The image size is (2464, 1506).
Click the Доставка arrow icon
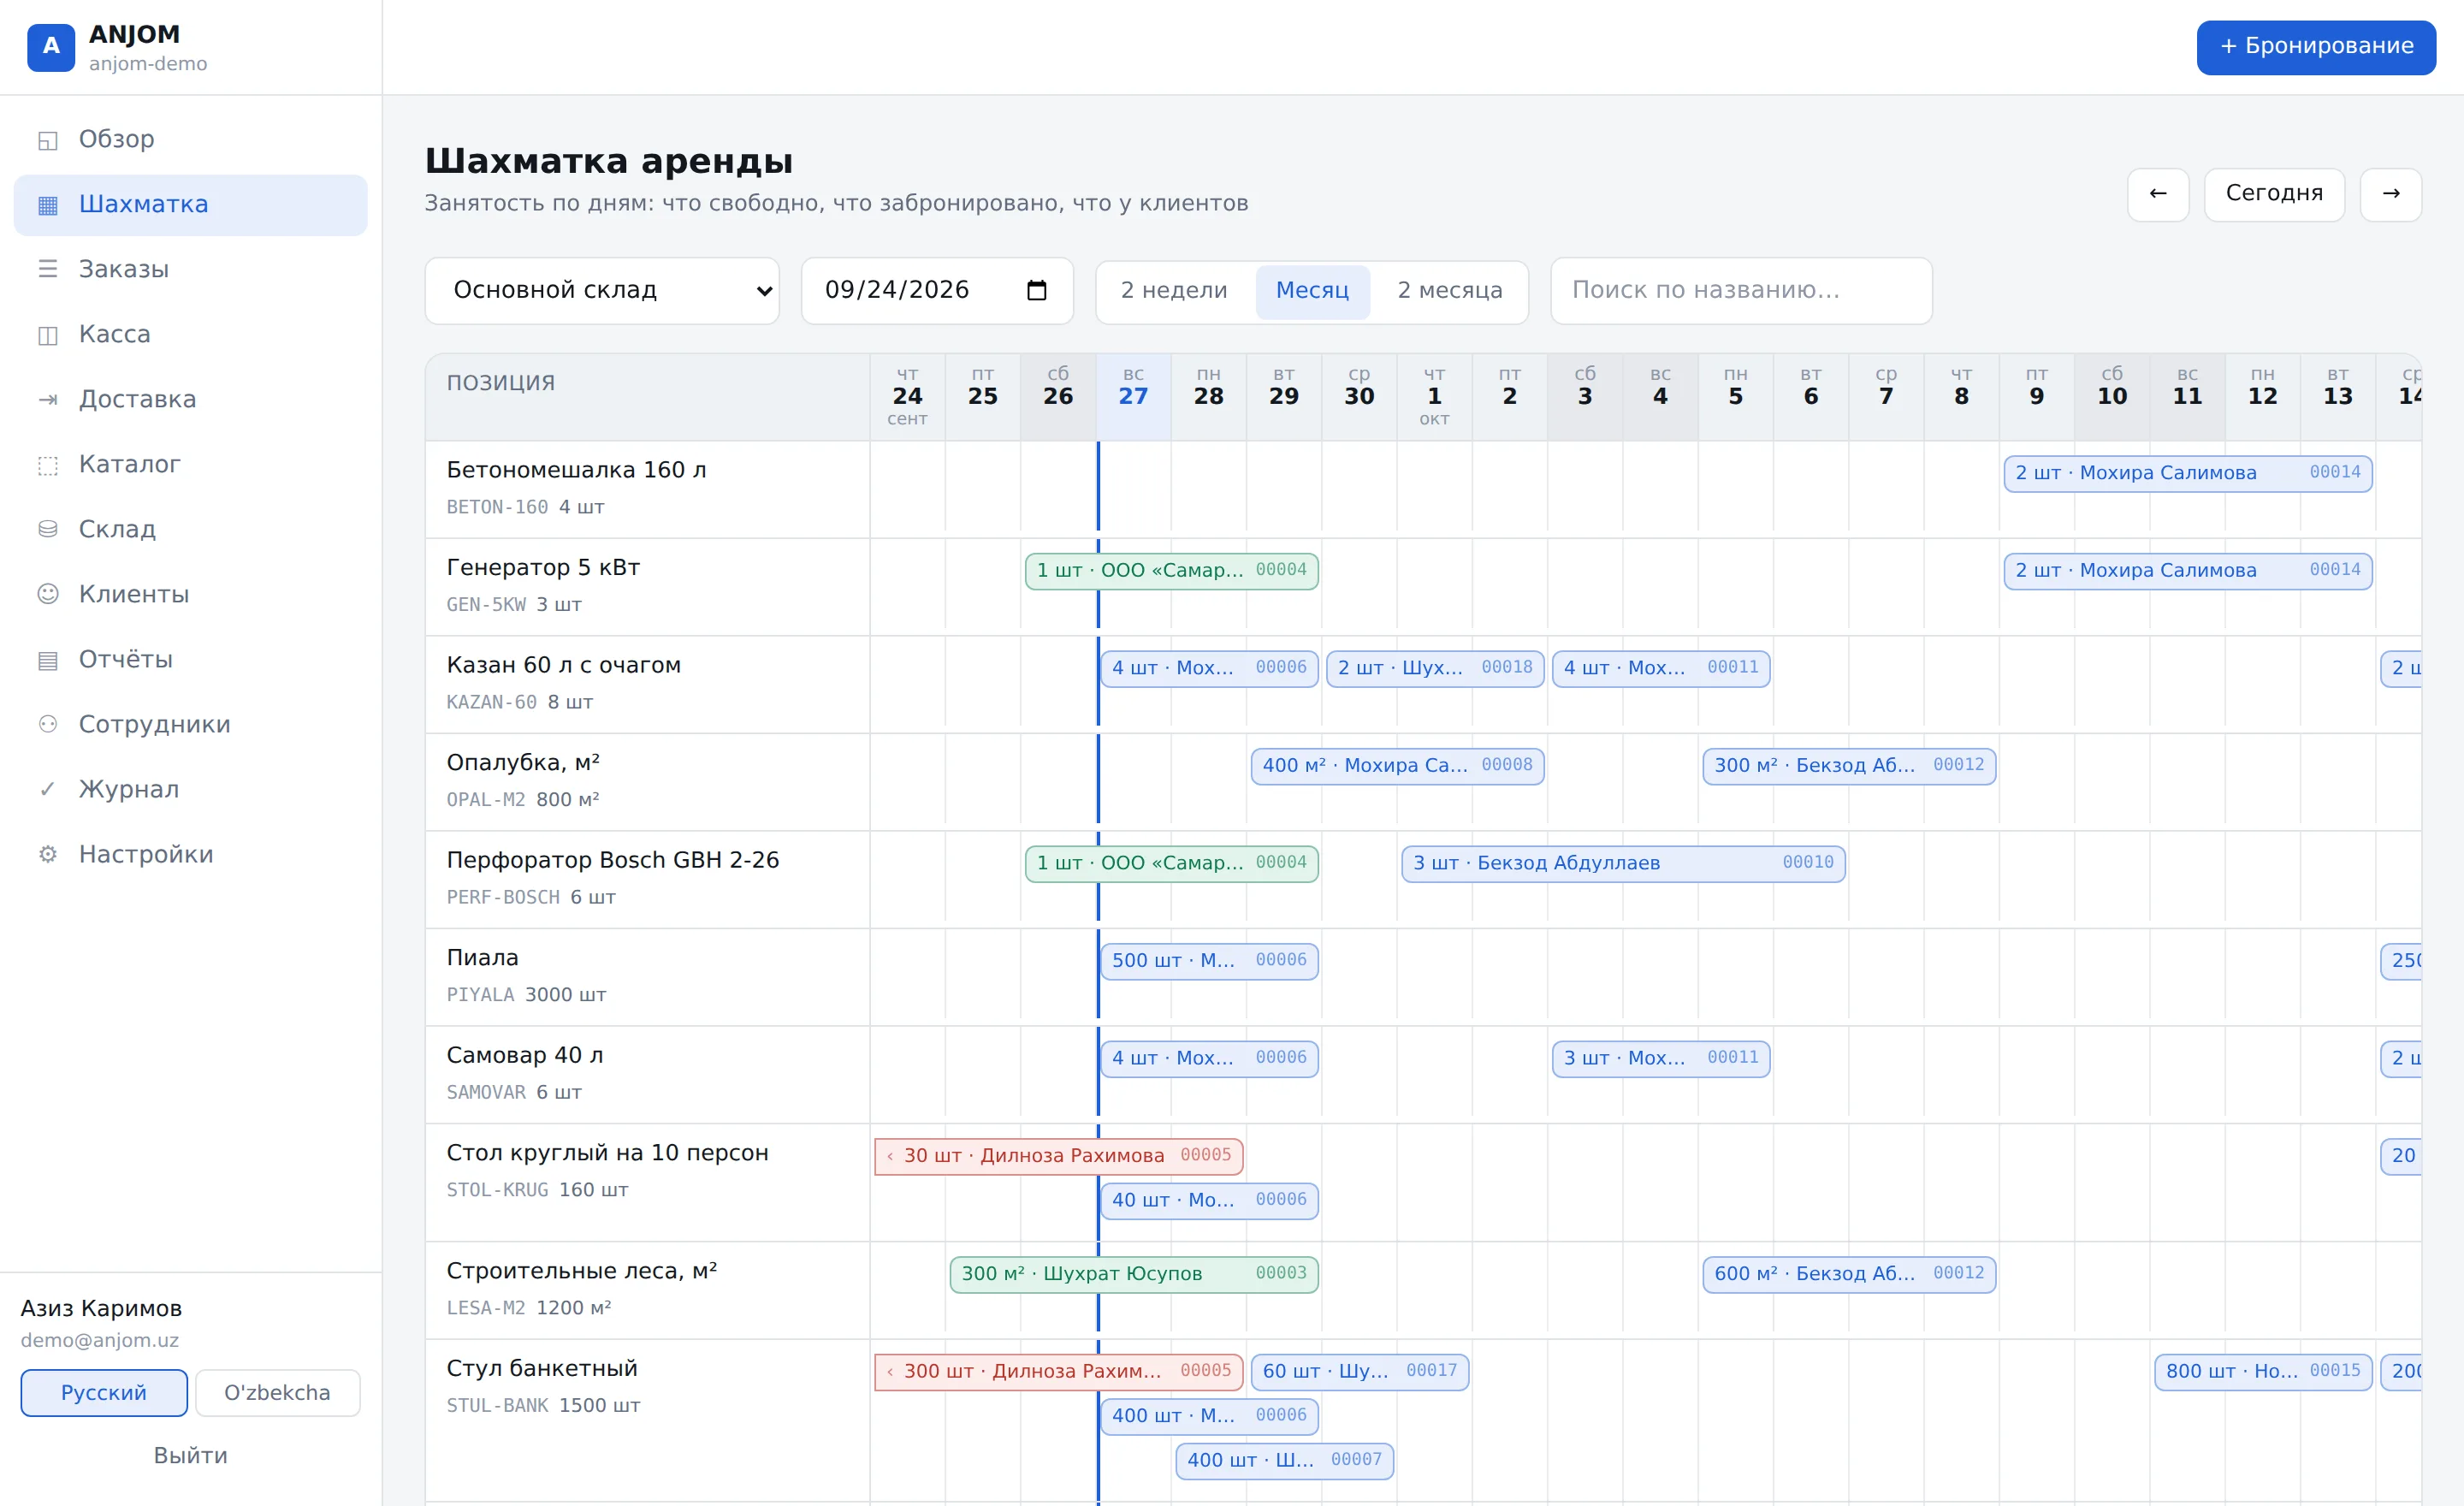click(x=47, y=400)
